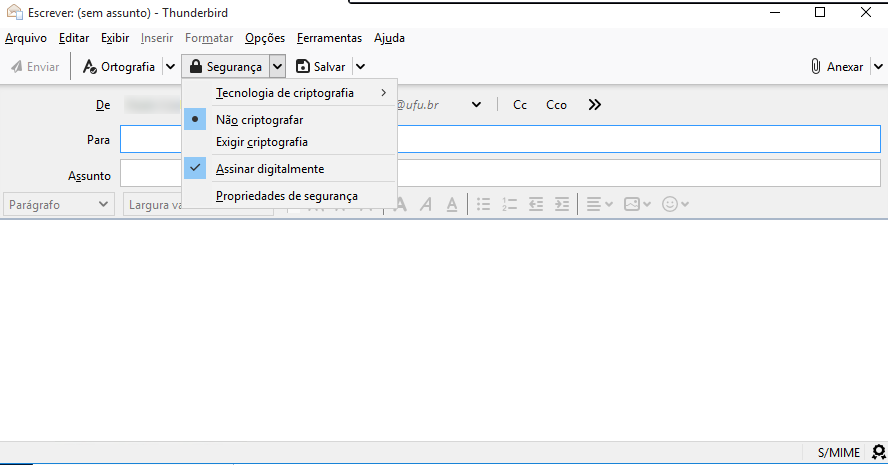888x465 pixels.
Task: Insert a numbered list
Action: (510, 204)
